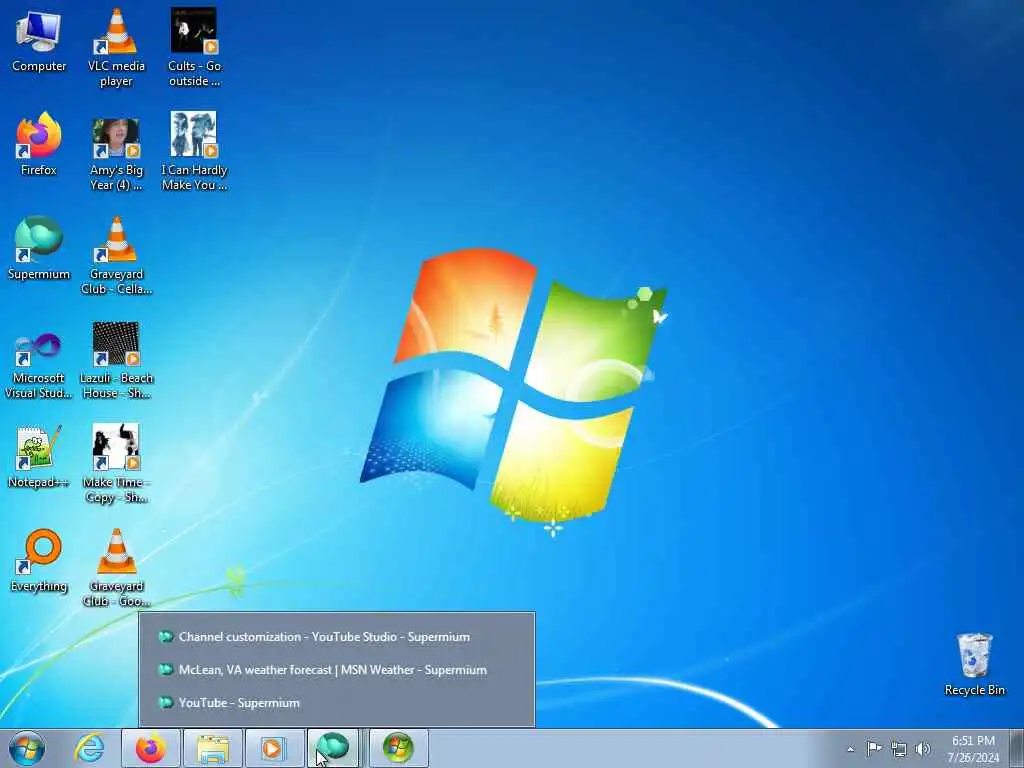Click the Show desktop strip
The image size is (1024, 768).
click(1016, 748)
